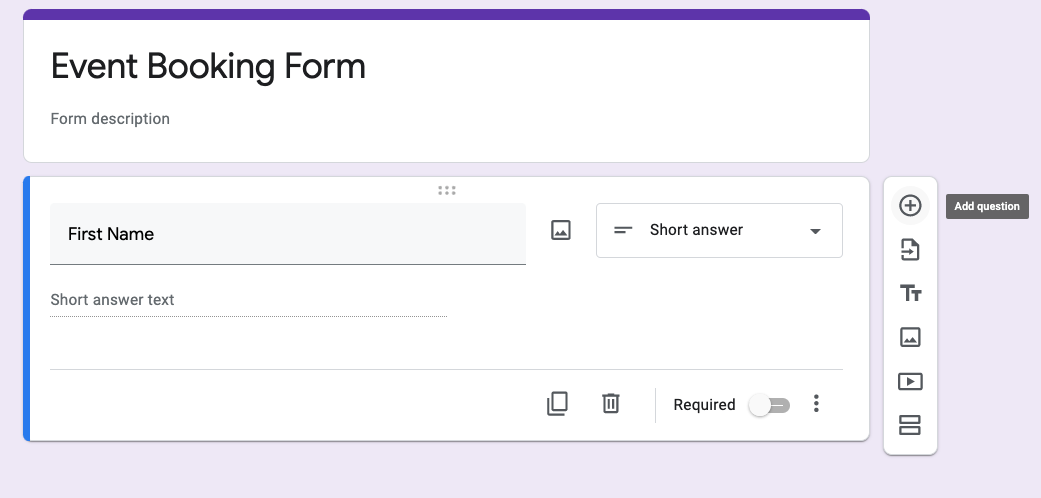1041x498 pixels.
Task: Click the Event Booking Form title
Action: coord(208,66)
